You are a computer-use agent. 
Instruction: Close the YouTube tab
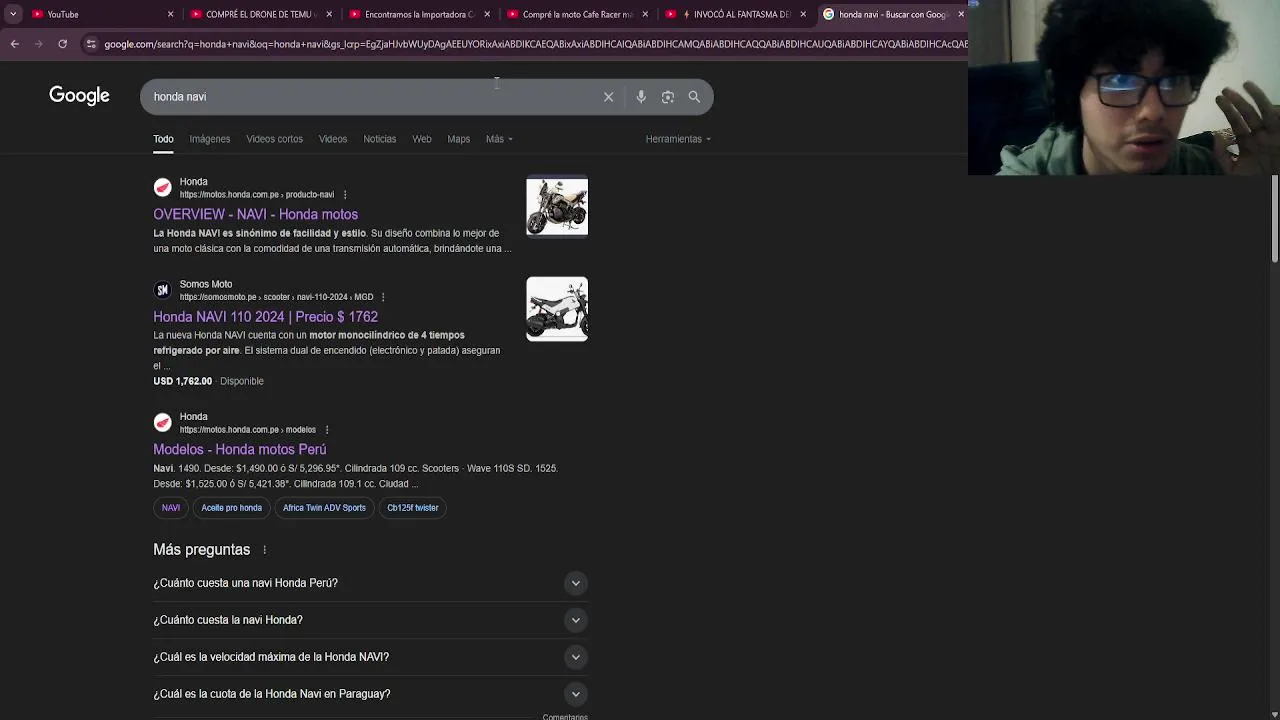click(x=170, y=14)
